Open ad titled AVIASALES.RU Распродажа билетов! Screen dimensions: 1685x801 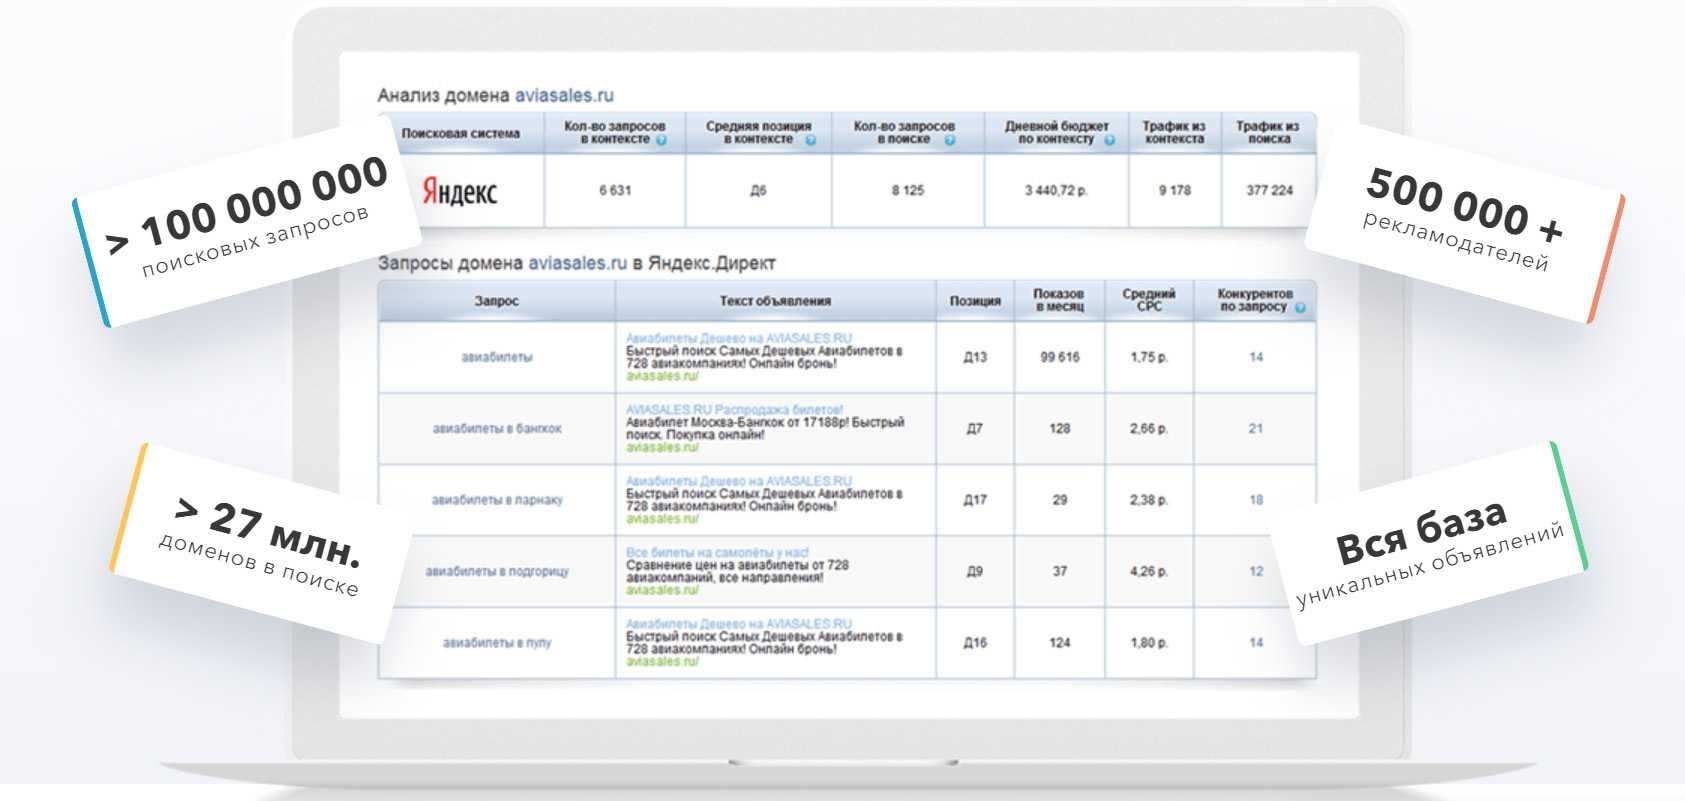[x=734, y=410]
